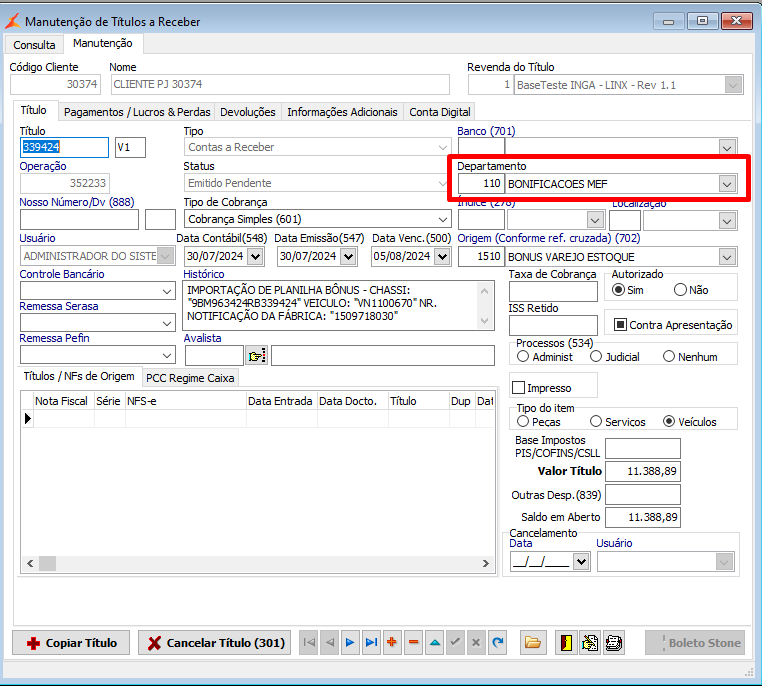This screenshot has height=686, width=762.
Task: Go to first record navigator button
Action: (309, 643)
